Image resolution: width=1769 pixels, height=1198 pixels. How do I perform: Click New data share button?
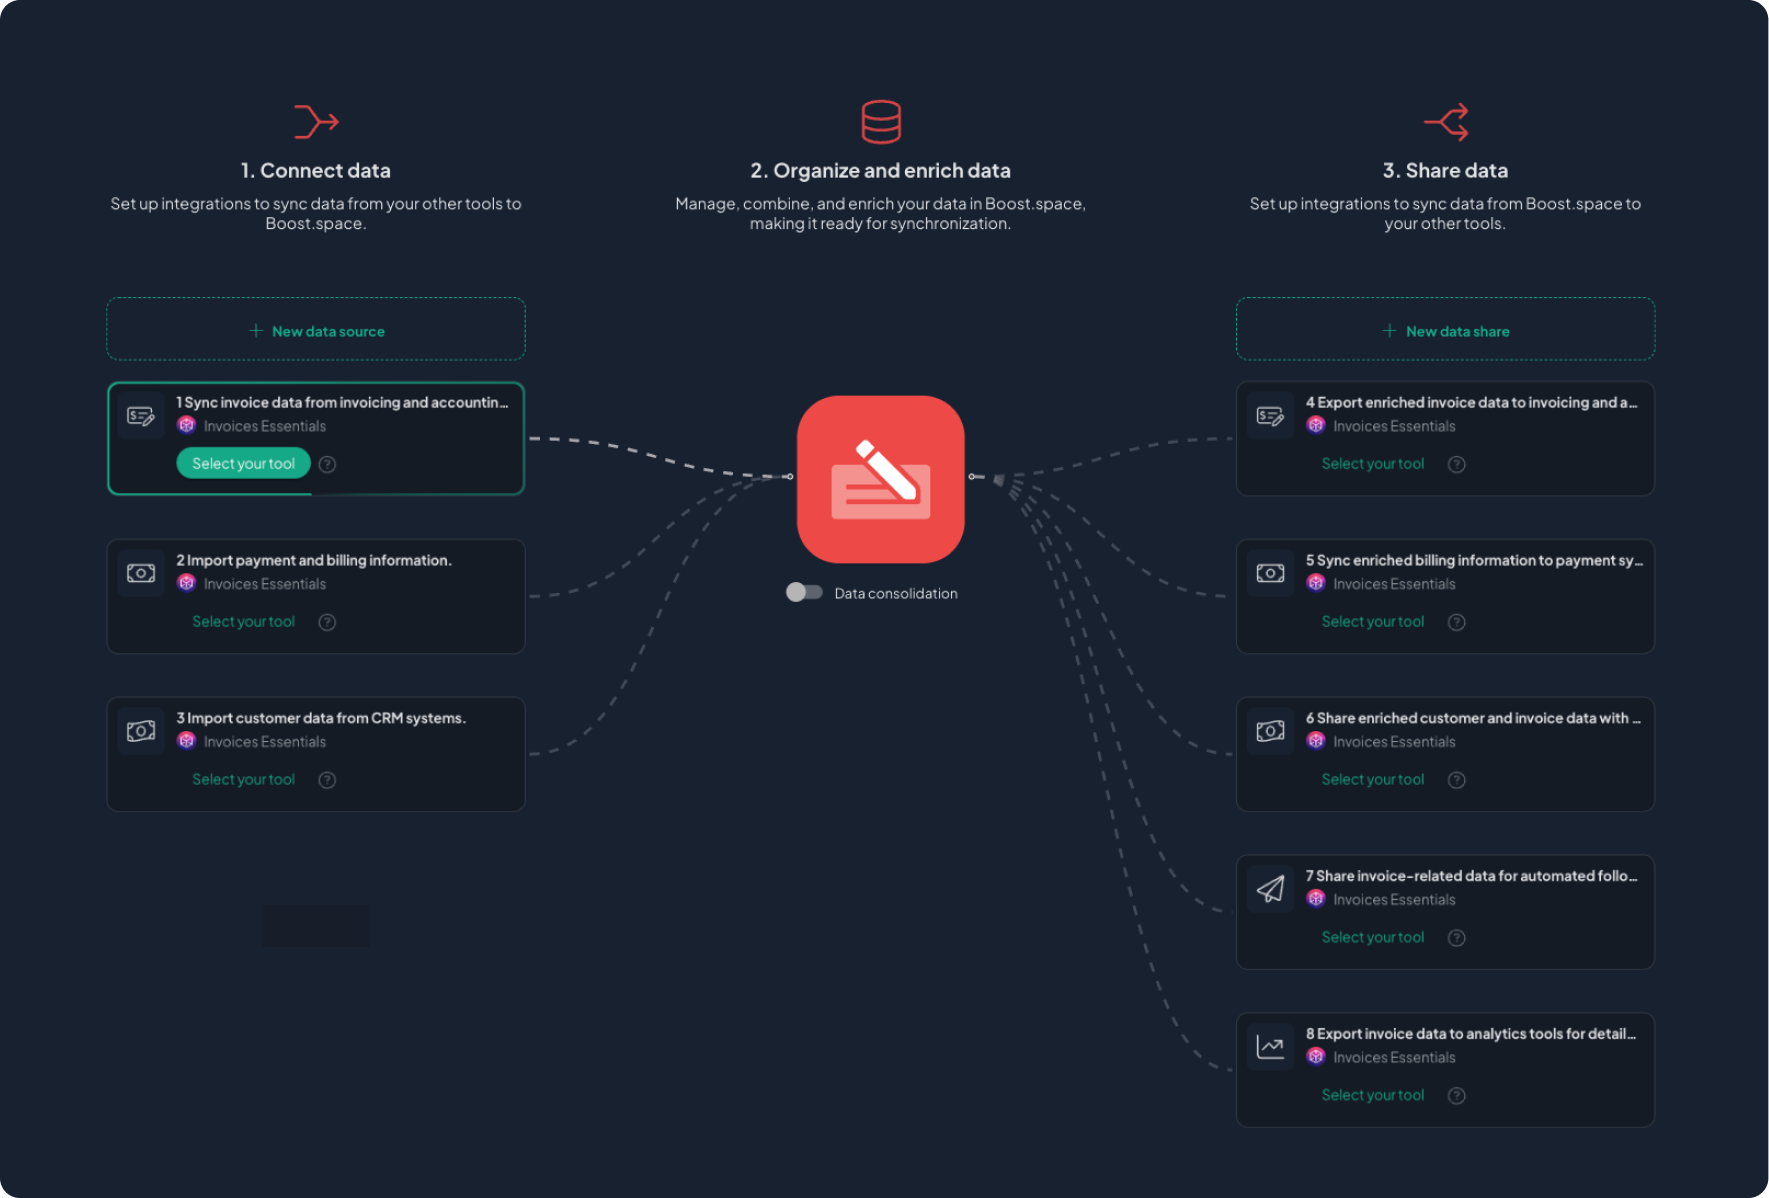(x=1445, y=330)
